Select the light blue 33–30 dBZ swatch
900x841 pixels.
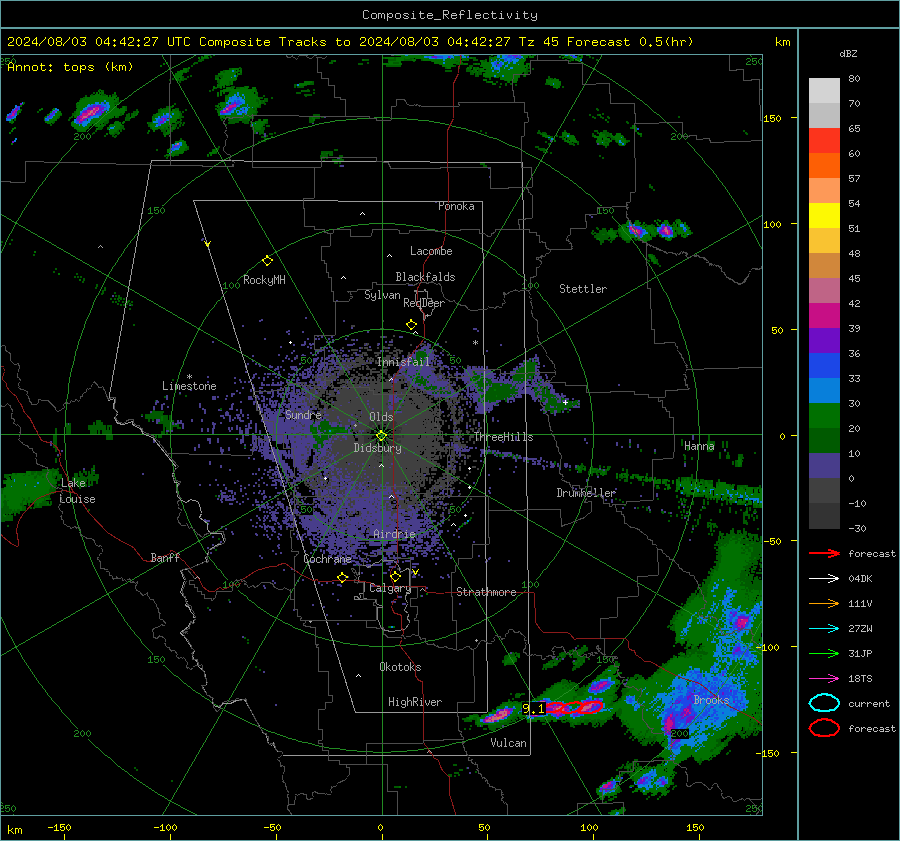824,391
